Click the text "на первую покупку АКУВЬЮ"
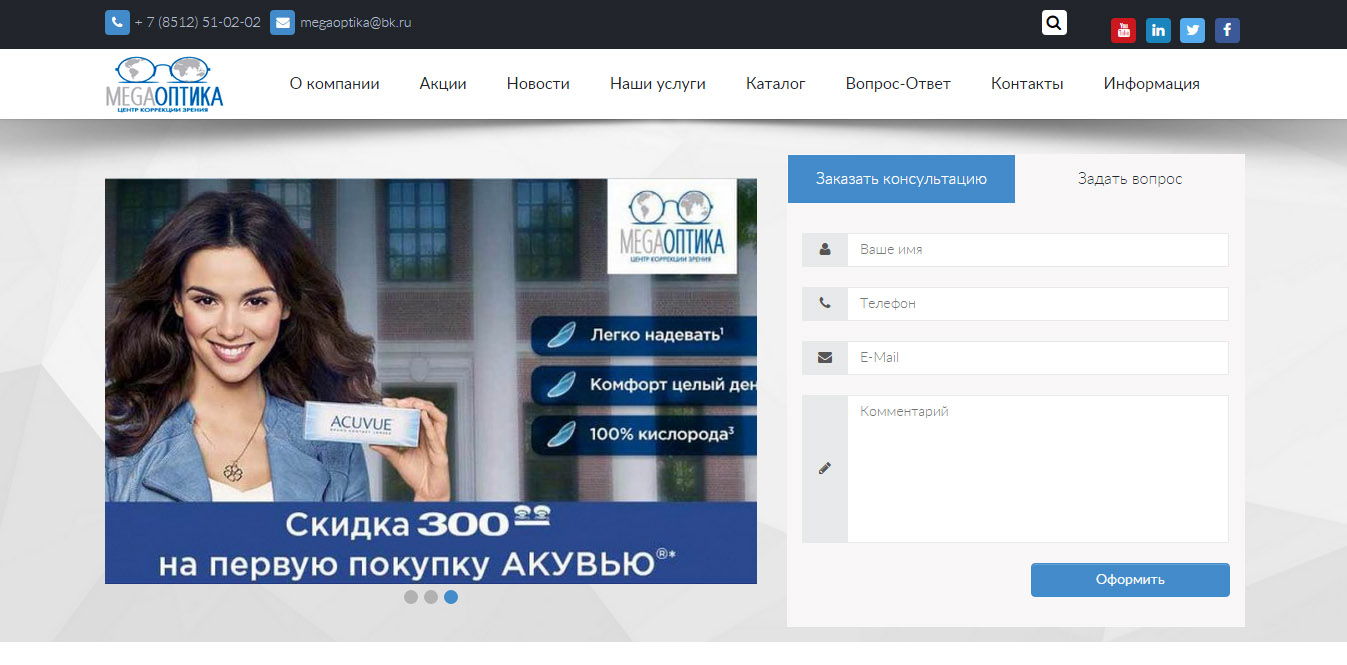This screenshot has height=665, width=1347. (418, 565)
